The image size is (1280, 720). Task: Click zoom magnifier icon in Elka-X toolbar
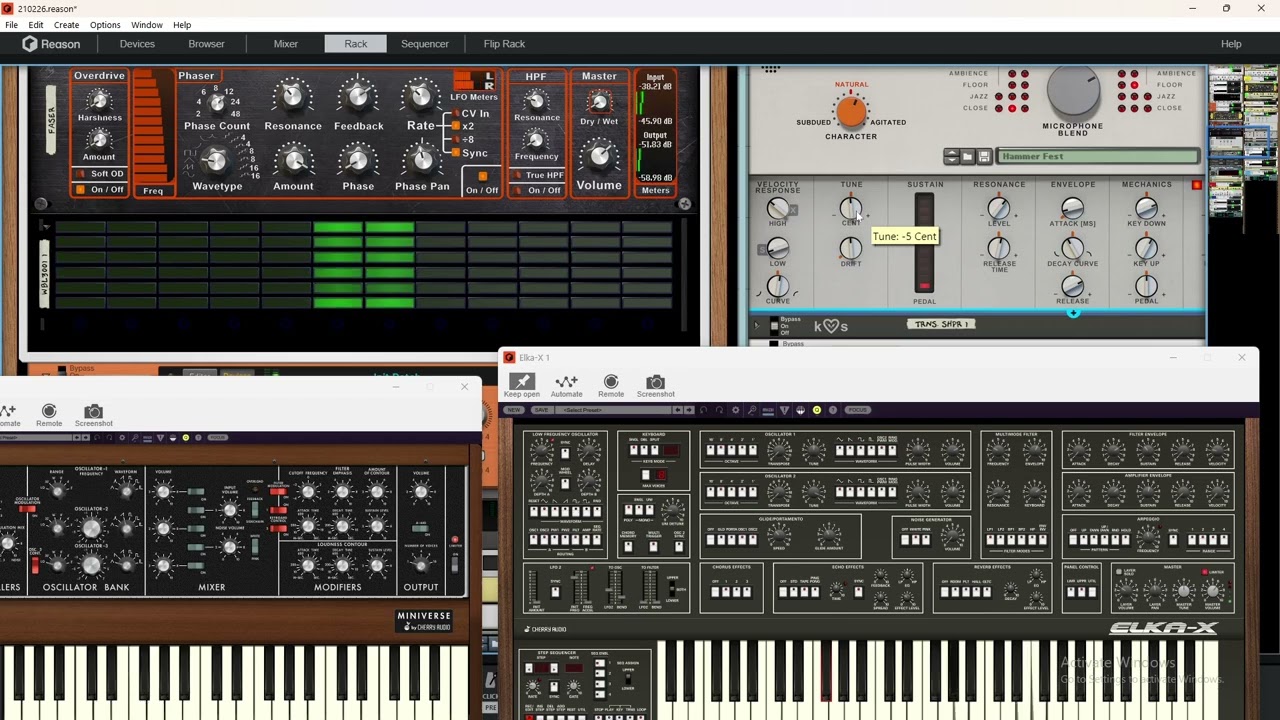coord(752,410)
